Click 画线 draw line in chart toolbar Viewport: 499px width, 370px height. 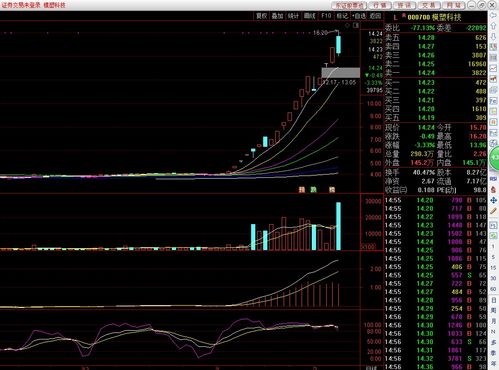310,16
